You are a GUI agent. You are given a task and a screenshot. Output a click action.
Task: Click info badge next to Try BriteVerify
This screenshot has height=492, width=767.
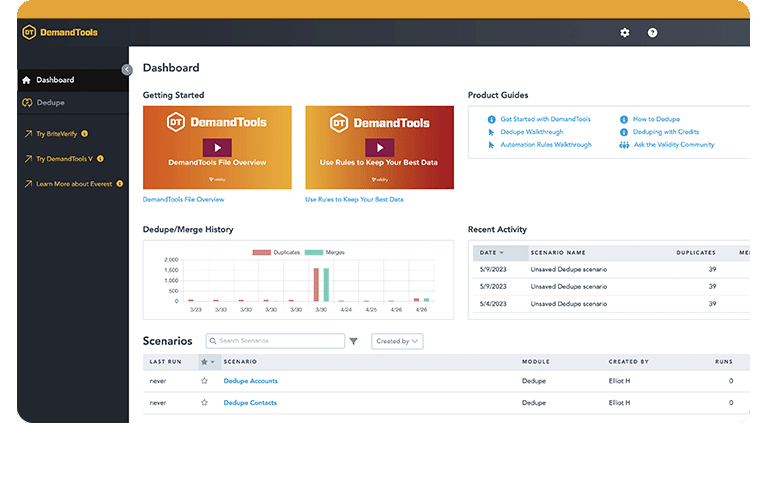pos(85,134)
